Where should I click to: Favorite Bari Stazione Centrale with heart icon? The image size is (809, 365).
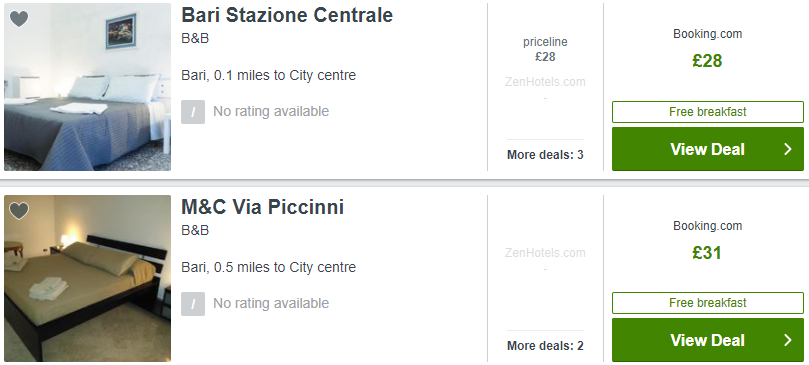19,19
